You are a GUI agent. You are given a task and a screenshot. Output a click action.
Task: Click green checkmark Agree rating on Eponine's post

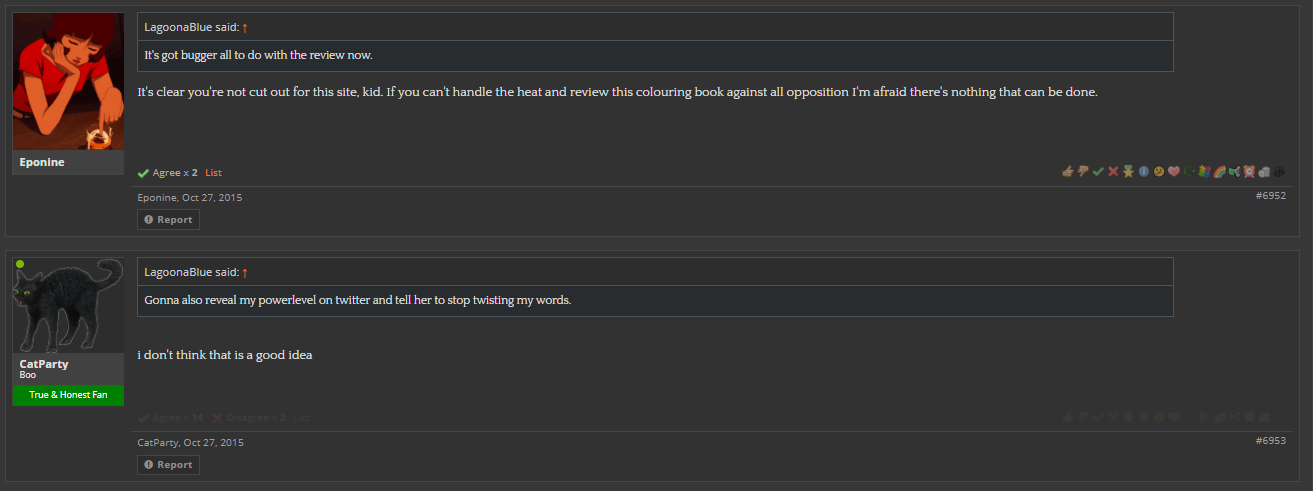click(x=1098, y=171)
